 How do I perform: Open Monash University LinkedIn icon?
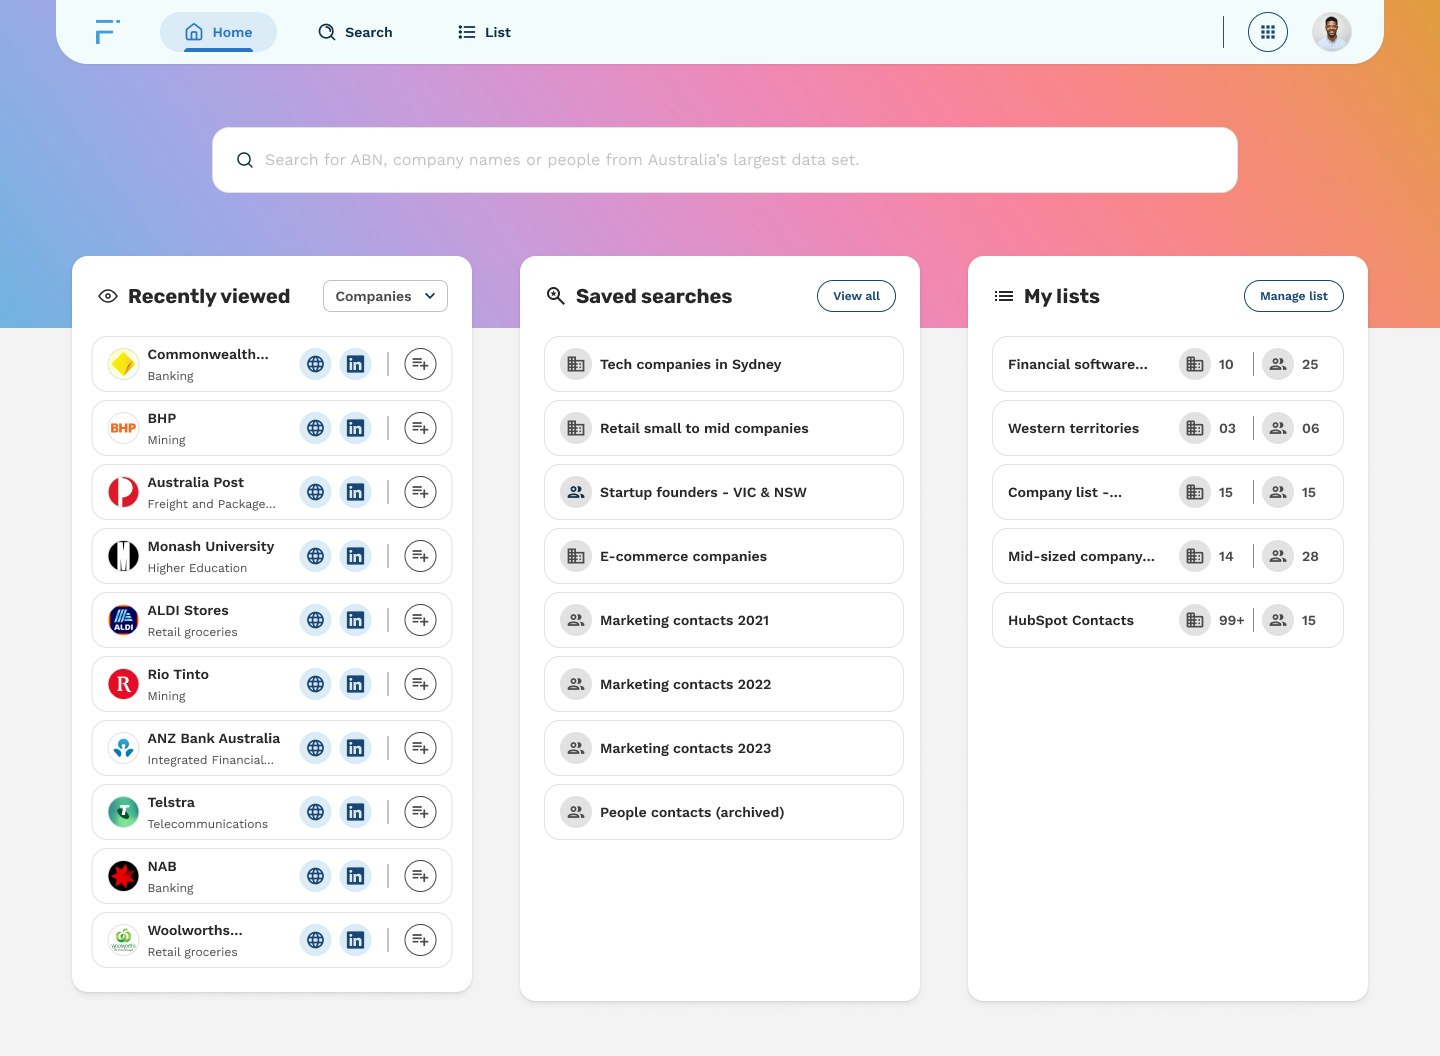tap(355, 556)
